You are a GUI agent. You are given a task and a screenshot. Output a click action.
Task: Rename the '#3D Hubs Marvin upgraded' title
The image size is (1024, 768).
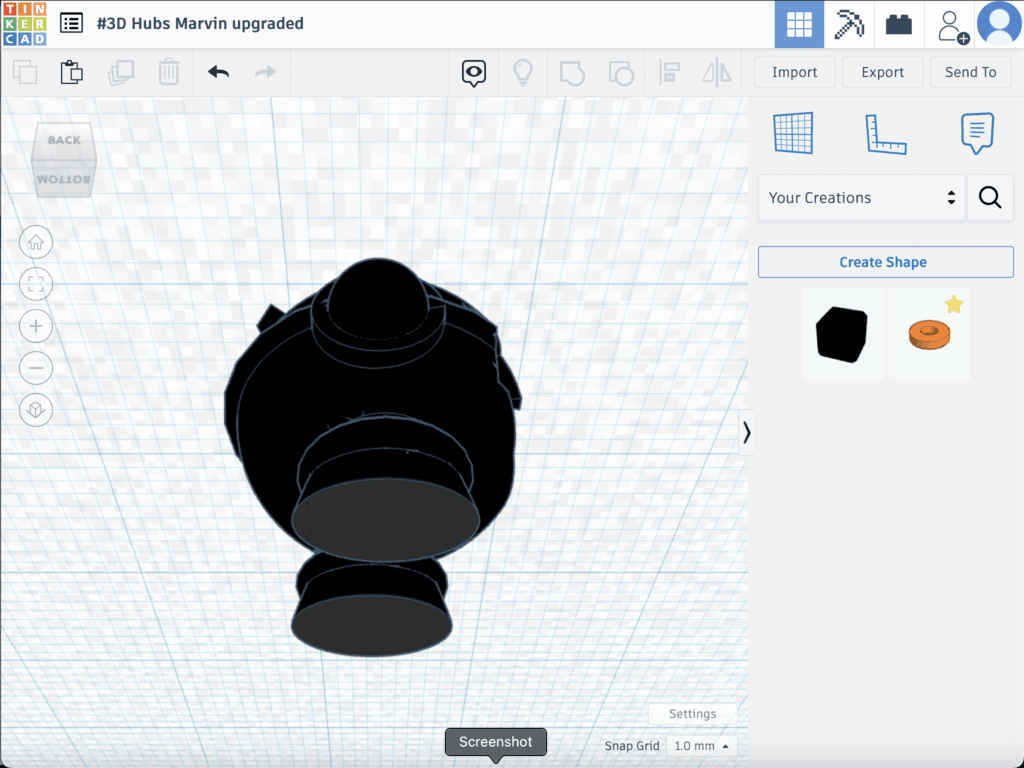(x=200, y=24)
